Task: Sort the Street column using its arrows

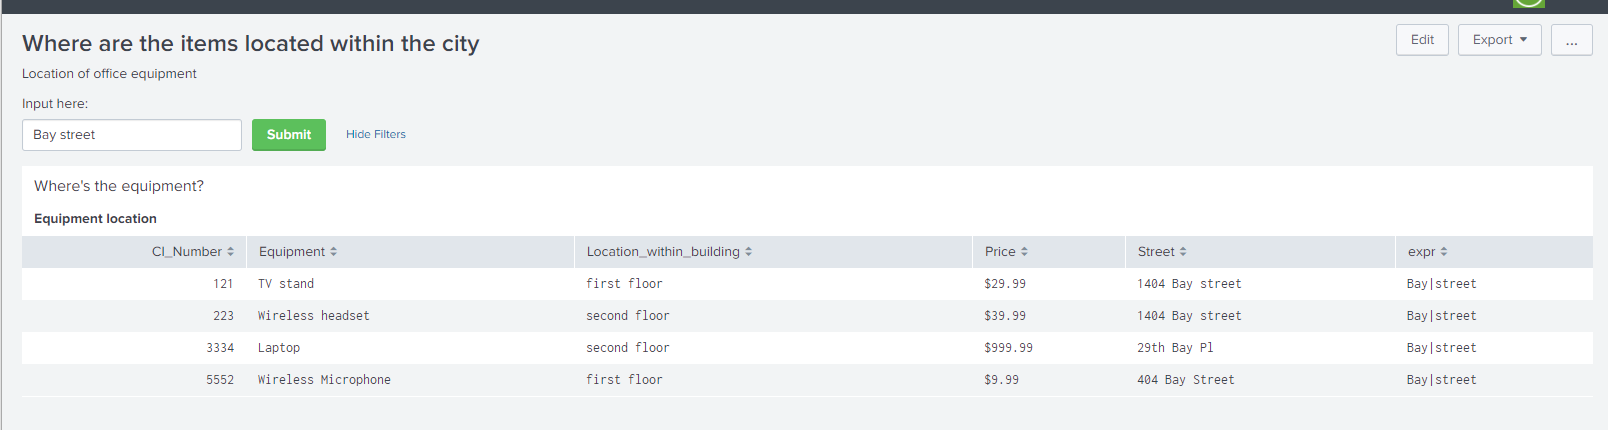Action: 1183,252
